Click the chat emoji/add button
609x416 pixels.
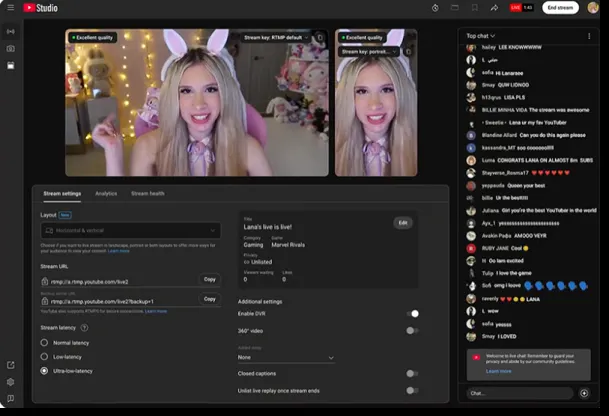(584, 393)
